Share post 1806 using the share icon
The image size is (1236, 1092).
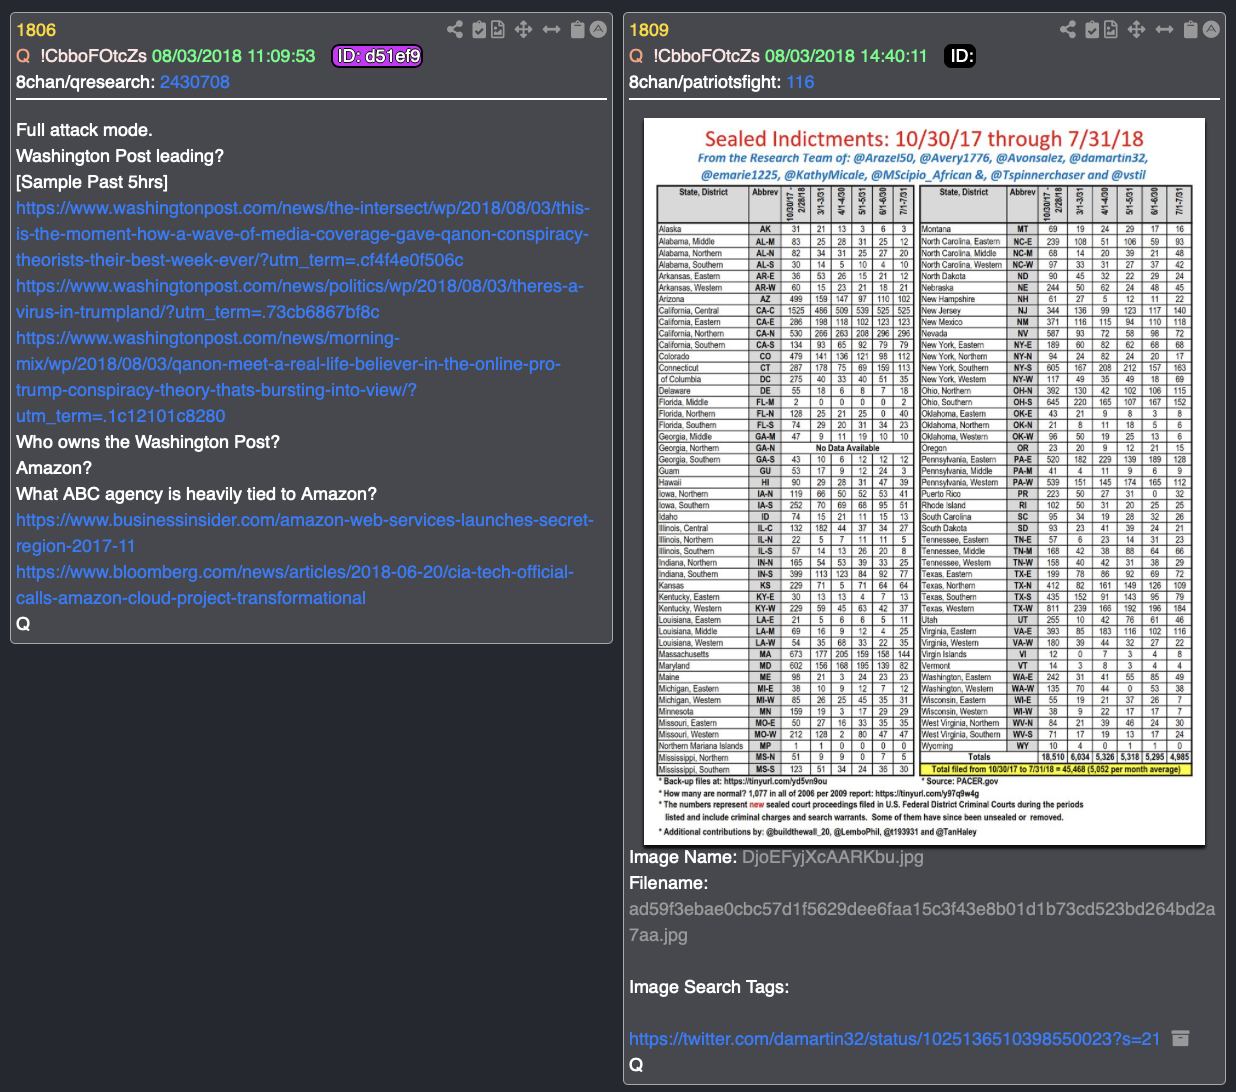tap(455, 30)
